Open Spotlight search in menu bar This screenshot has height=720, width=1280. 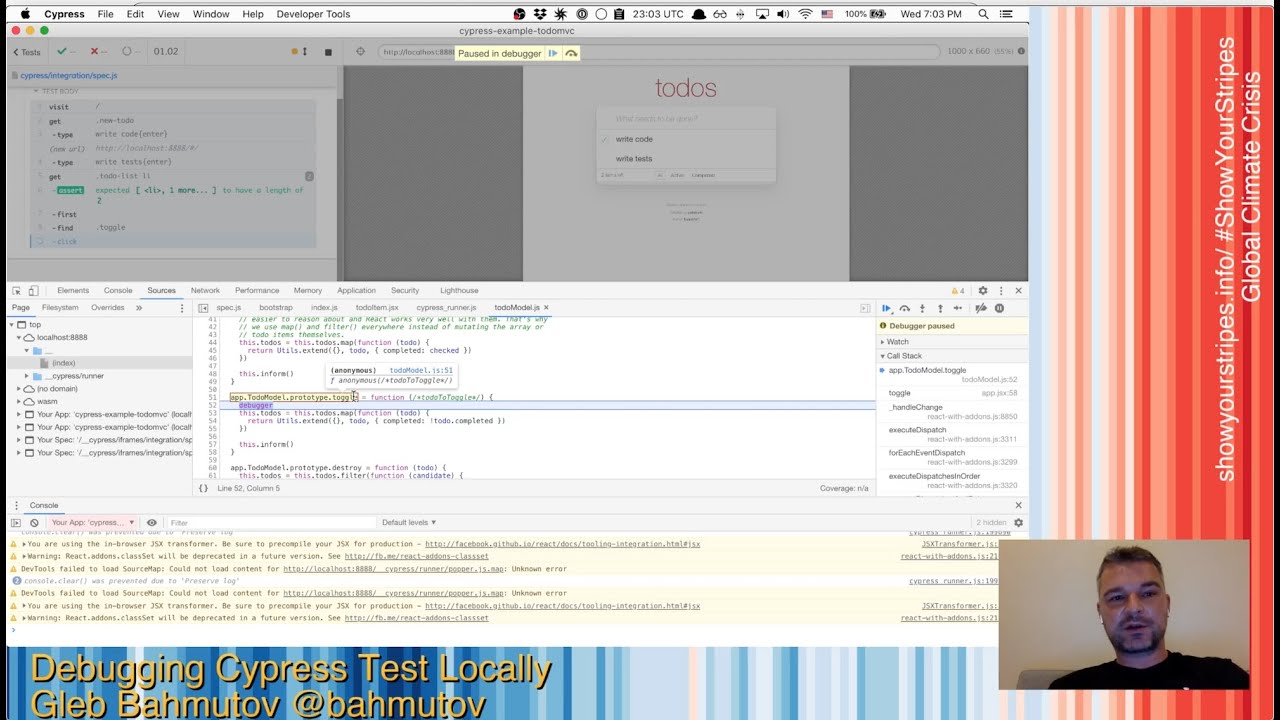[x=983, y=14]
